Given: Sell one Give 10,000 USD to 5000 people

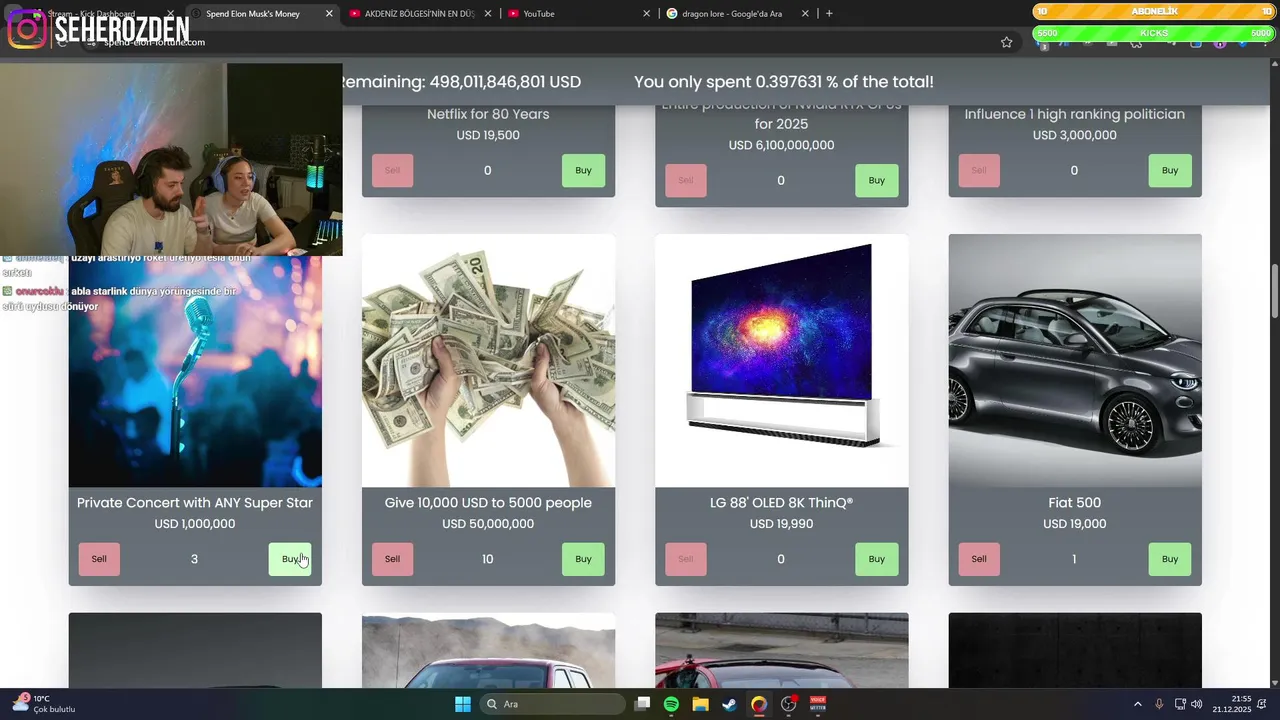Looking at the screenshot, I should pos(392,559).
